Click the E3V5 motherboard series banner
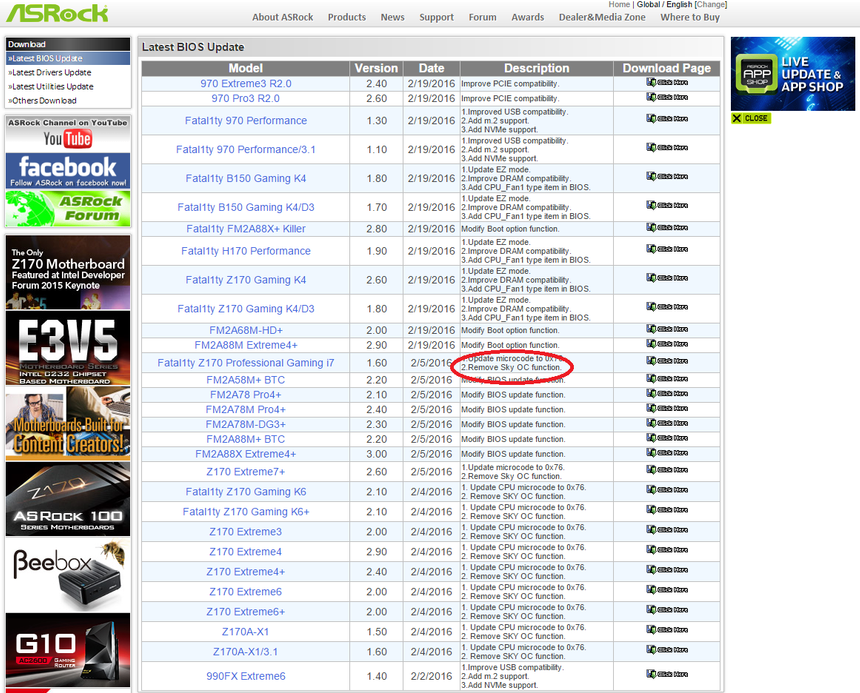The height and width of the screenshot is (693, 860). [x=68, y=348]
